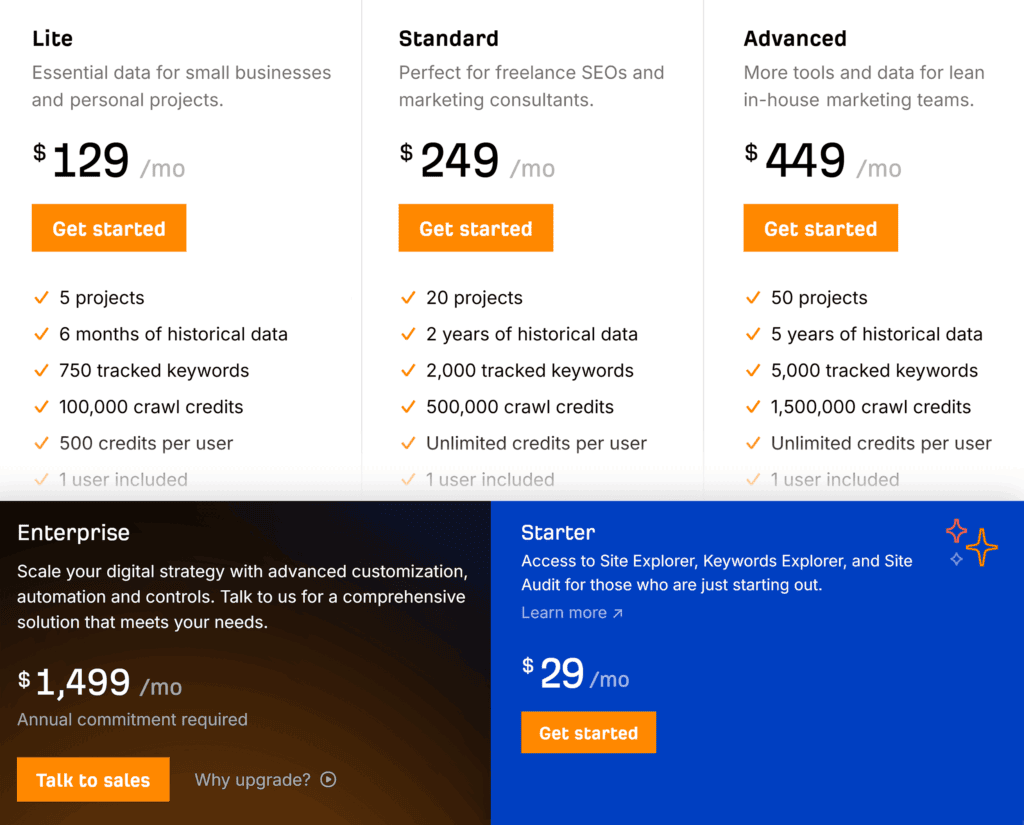The image size is (1024, 825).
Task: Click the checkmark beside "1,500,000 crawl credits"
Action: click(753, 407)
